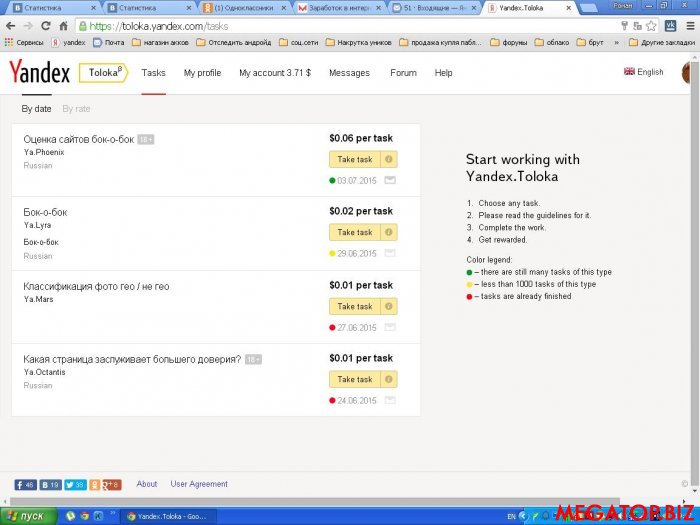Click the Toloka beta logo badge
Viewport: 700px width, 525px height.
tap(104, 73)
